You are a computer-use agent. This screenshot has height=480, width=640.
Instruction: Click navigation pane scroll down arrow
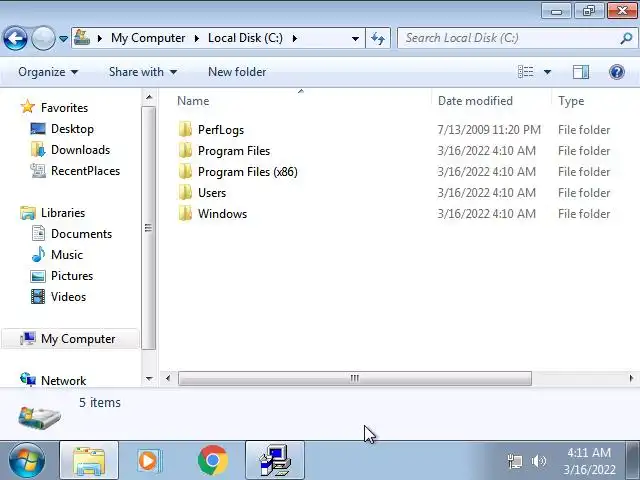149,379
